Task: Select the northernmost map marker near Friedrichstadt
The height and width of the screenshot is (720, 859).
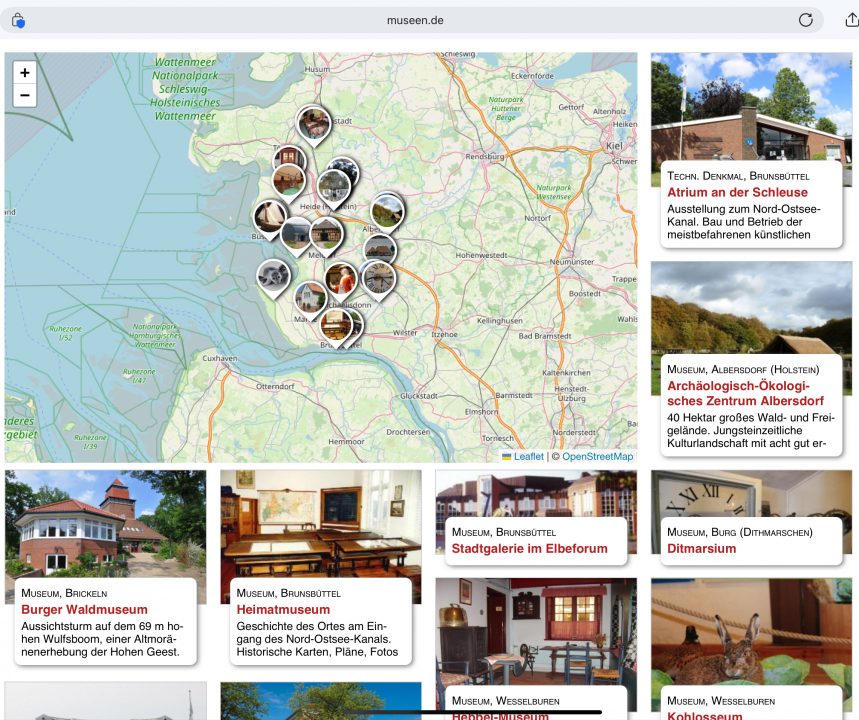Action: tap(313, 124)
